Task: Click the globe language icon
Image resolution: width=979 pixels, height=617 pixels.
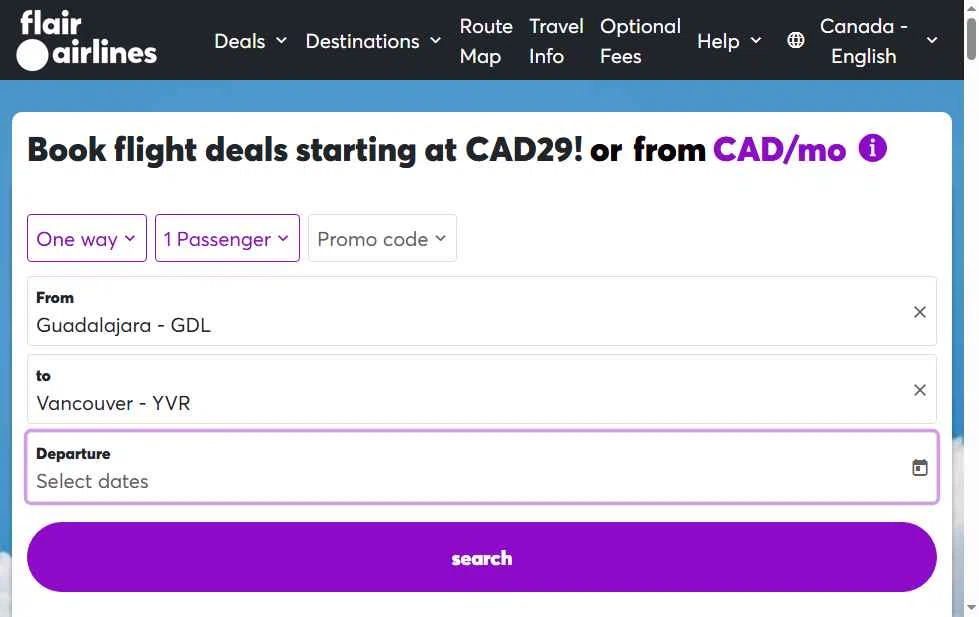Action: (x=796, y=41)
